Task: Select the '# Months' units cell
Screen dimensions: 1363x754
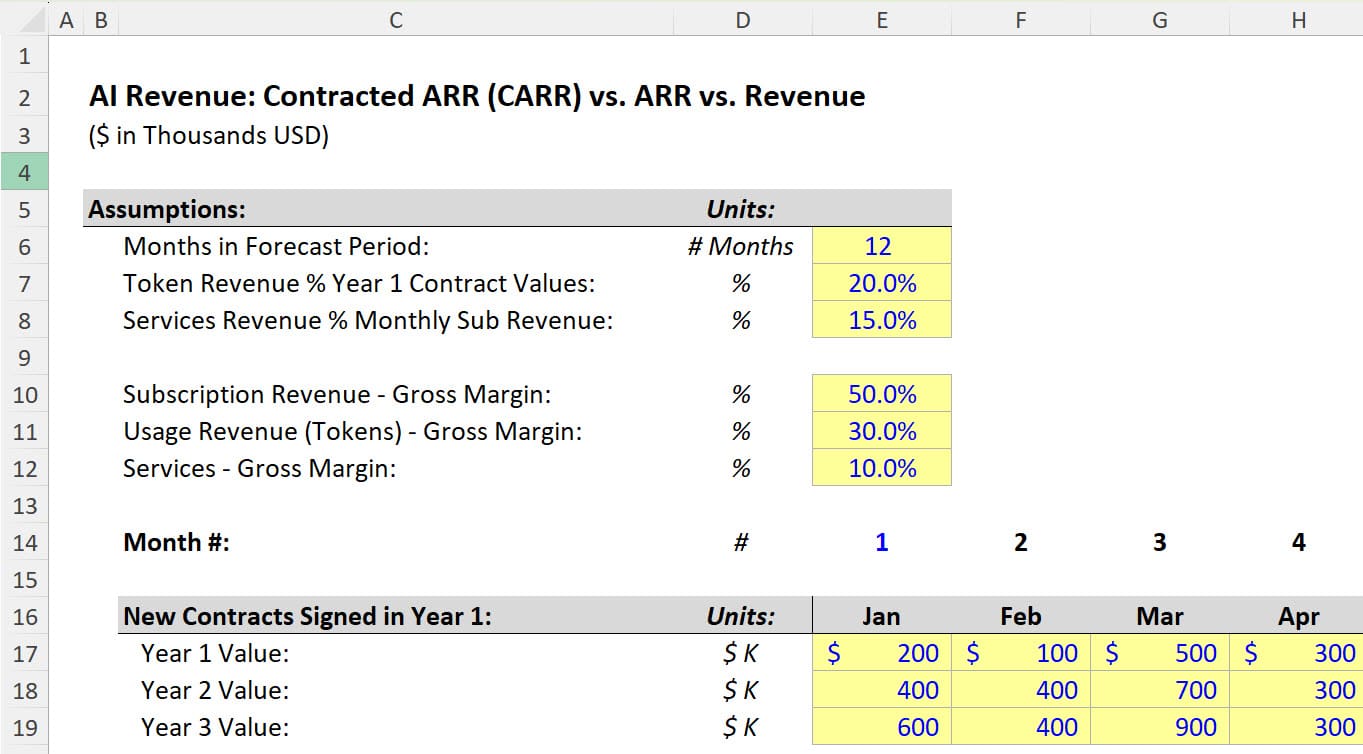Action: click(x=741, y=246)
